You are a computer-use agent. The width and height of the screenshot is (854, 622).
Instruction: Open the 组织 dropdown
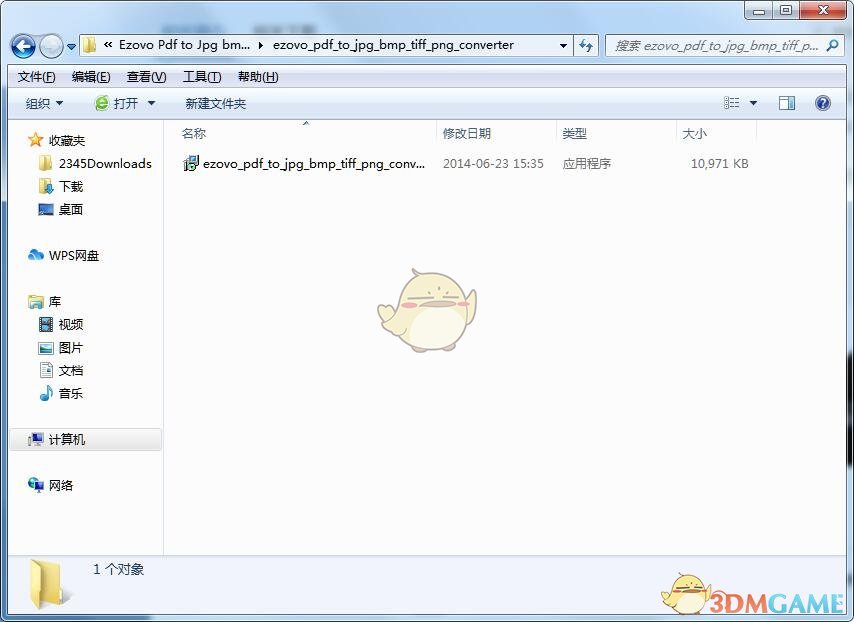click(44, 103)
